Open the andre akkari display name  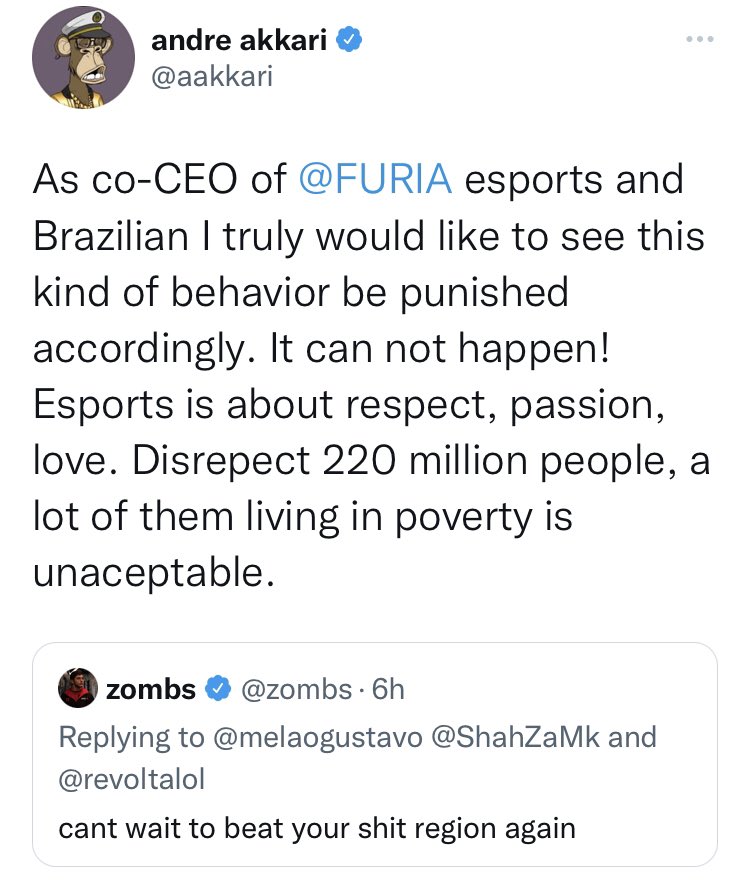242,41
